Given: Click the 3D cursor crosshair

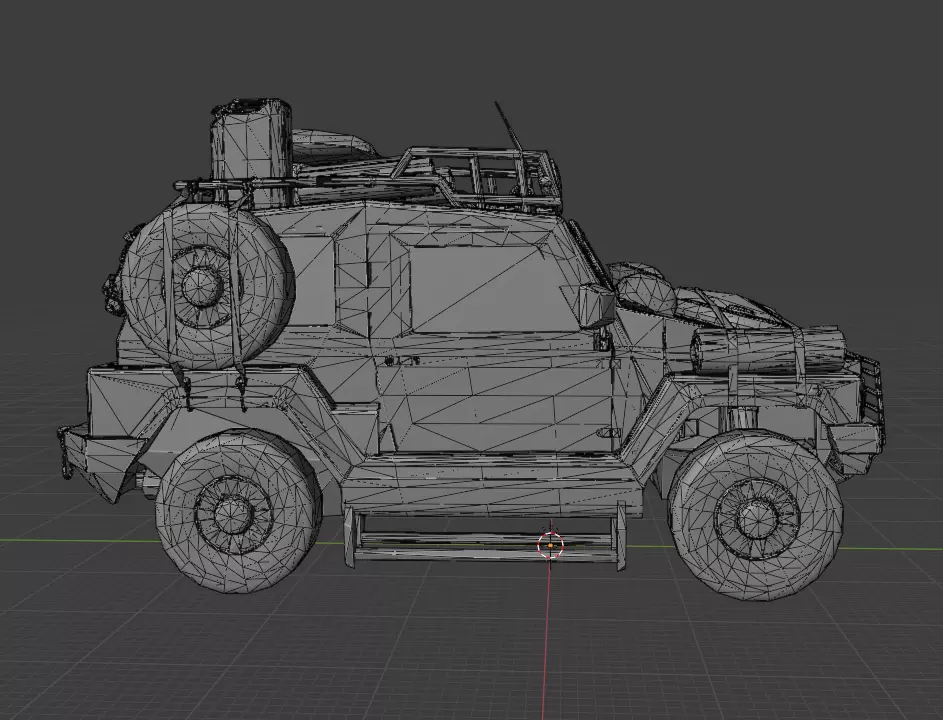Looking at the screenshot, I should point(550,545).
